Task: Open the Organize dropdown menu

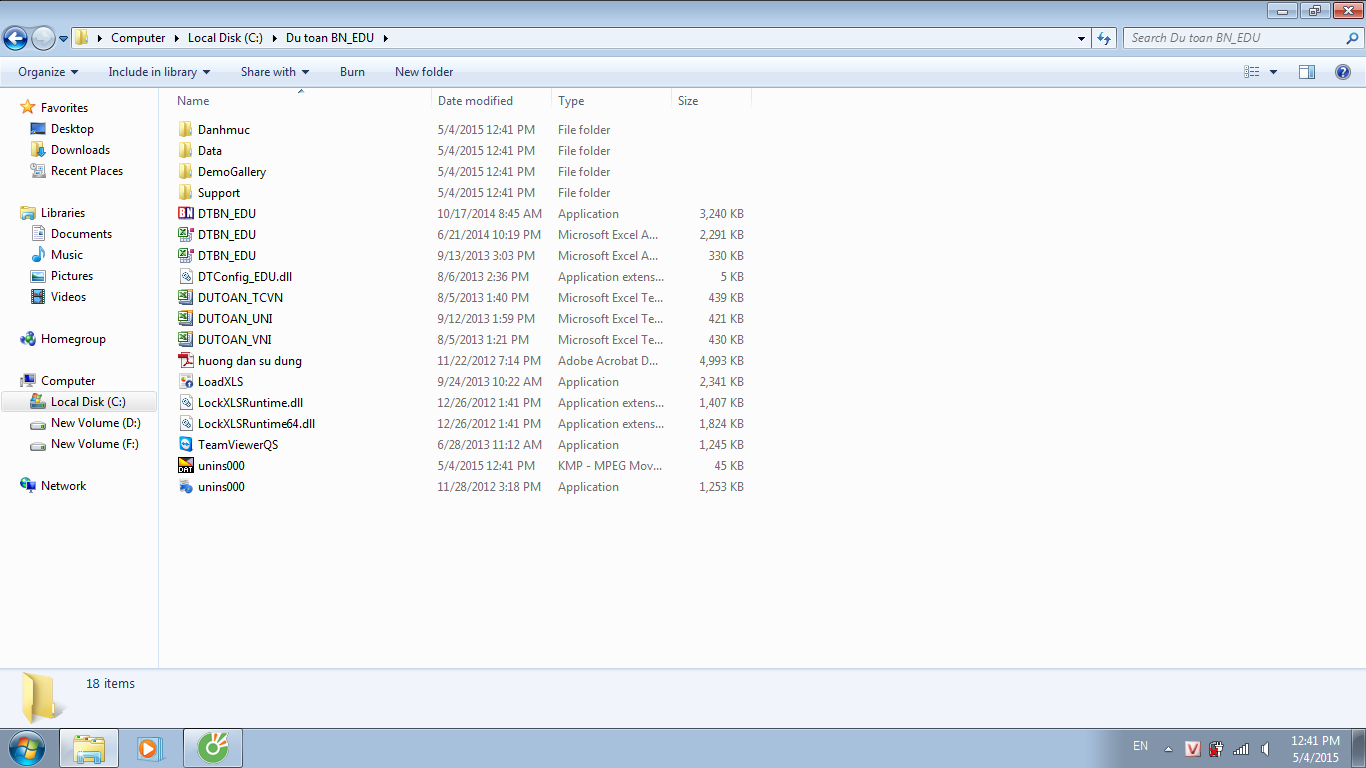Action: 48,72
